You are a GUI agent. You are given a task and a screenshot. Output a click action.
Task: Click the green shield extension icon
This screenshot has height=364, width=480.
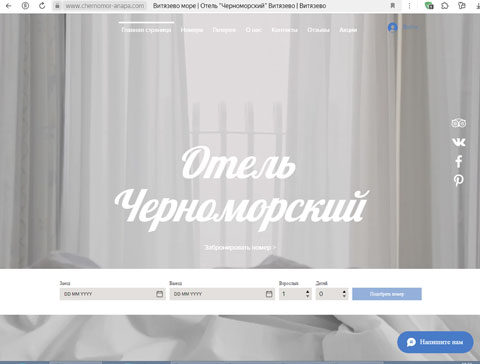coord(429,6)
